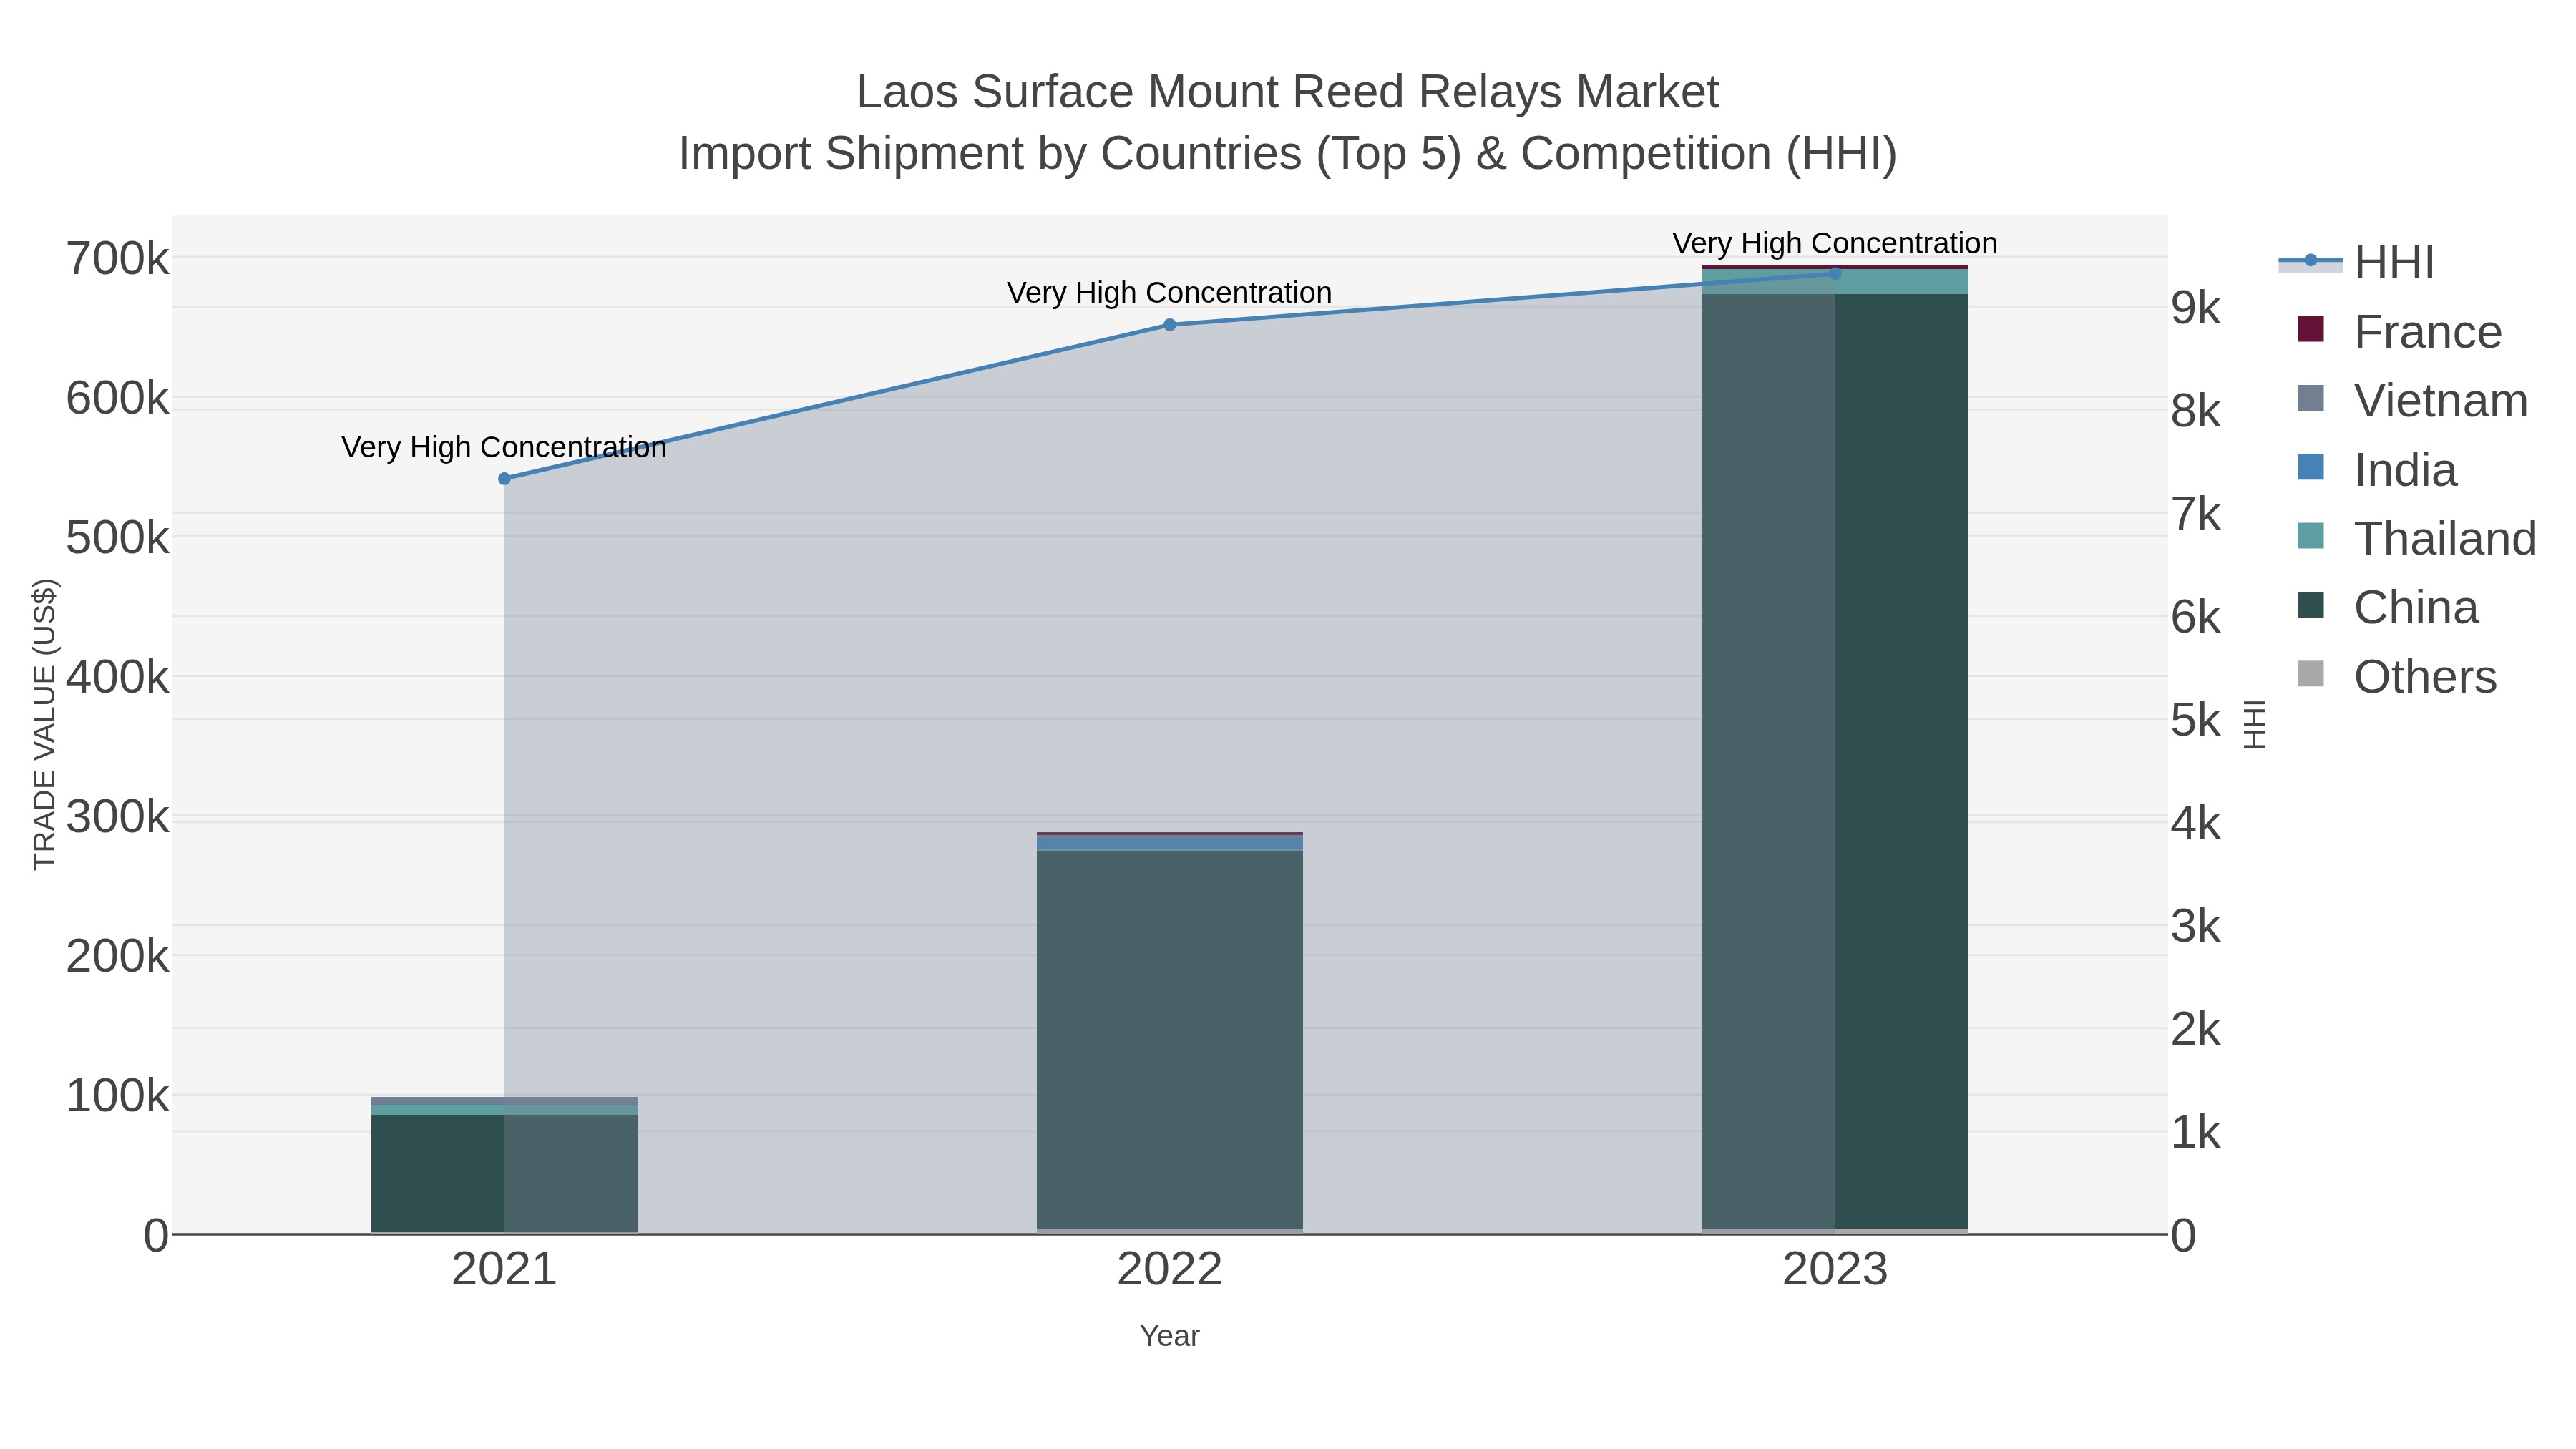The width and height of the screenshot is (2576, 1449).
Task: Click the China bar segment for 2021
Action: [504, 1174]
